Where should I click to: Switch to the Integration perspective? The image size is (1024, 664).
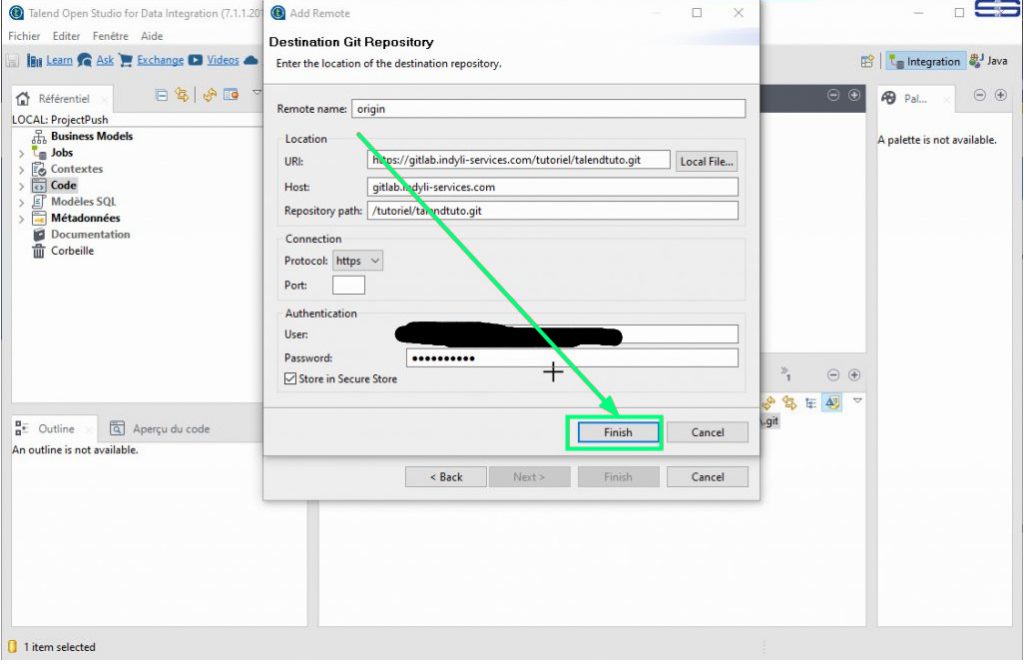point(925,61)
